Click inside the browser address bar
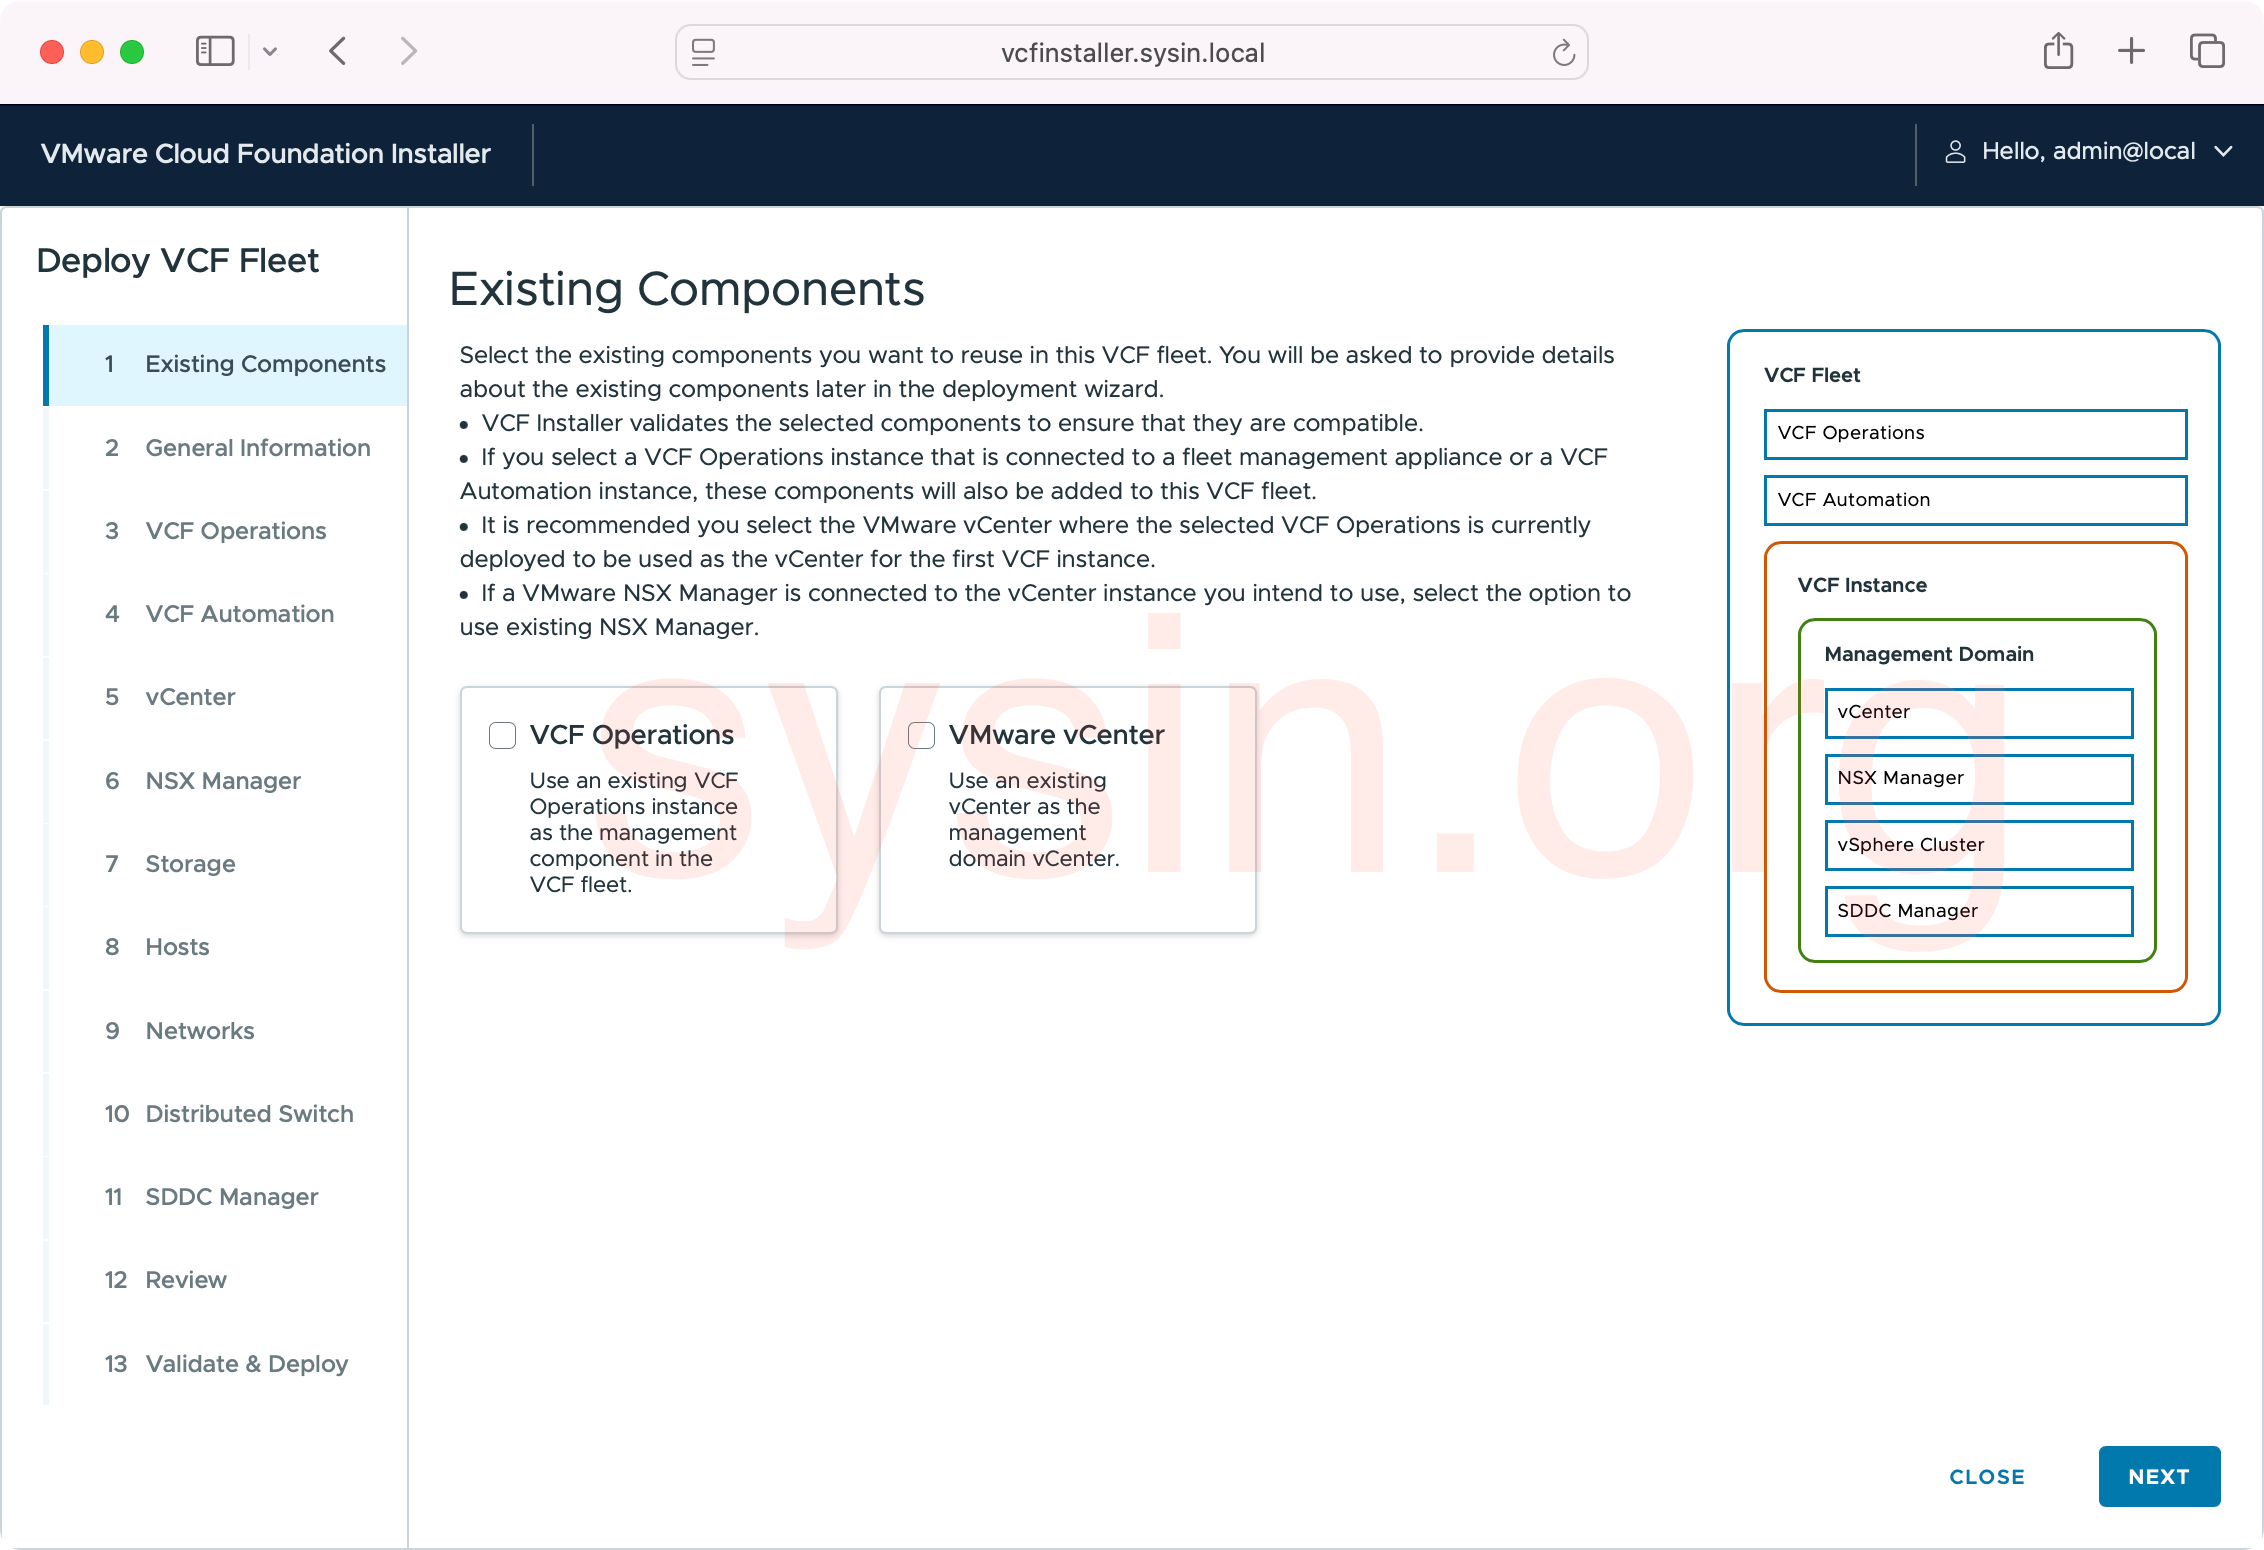This screenshot has height=1550, width=2264. click(1131, 52)
